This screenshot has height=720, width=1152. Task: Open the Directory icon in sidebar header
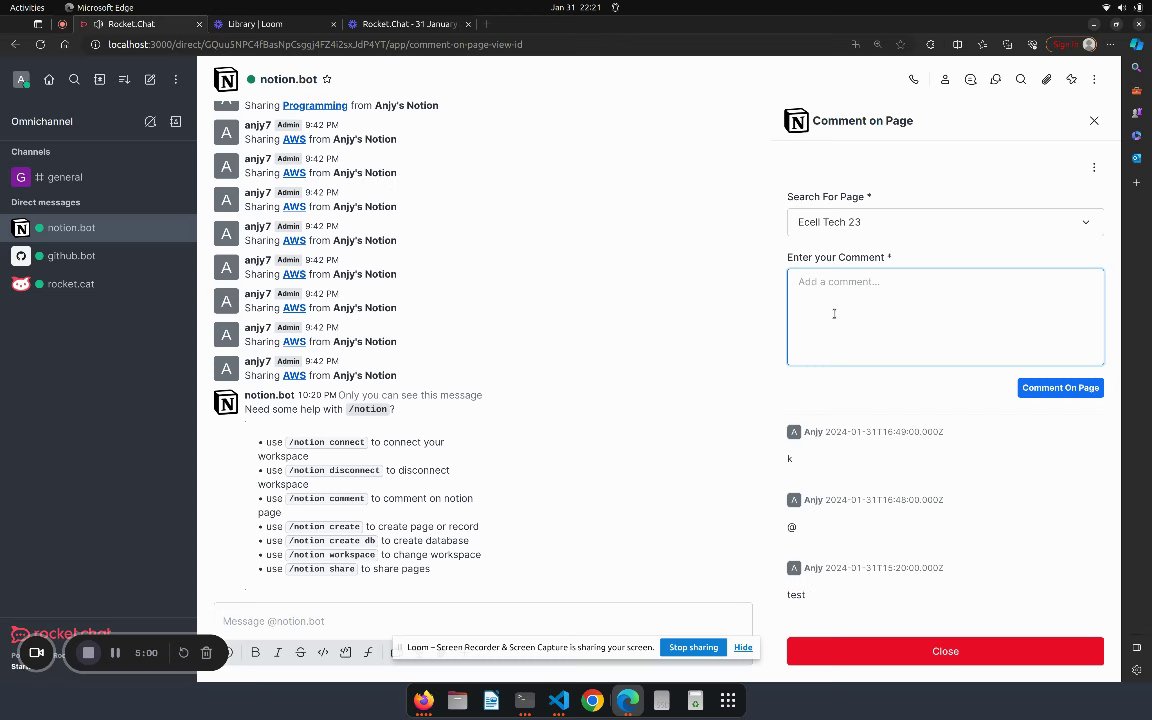[100, 79]
